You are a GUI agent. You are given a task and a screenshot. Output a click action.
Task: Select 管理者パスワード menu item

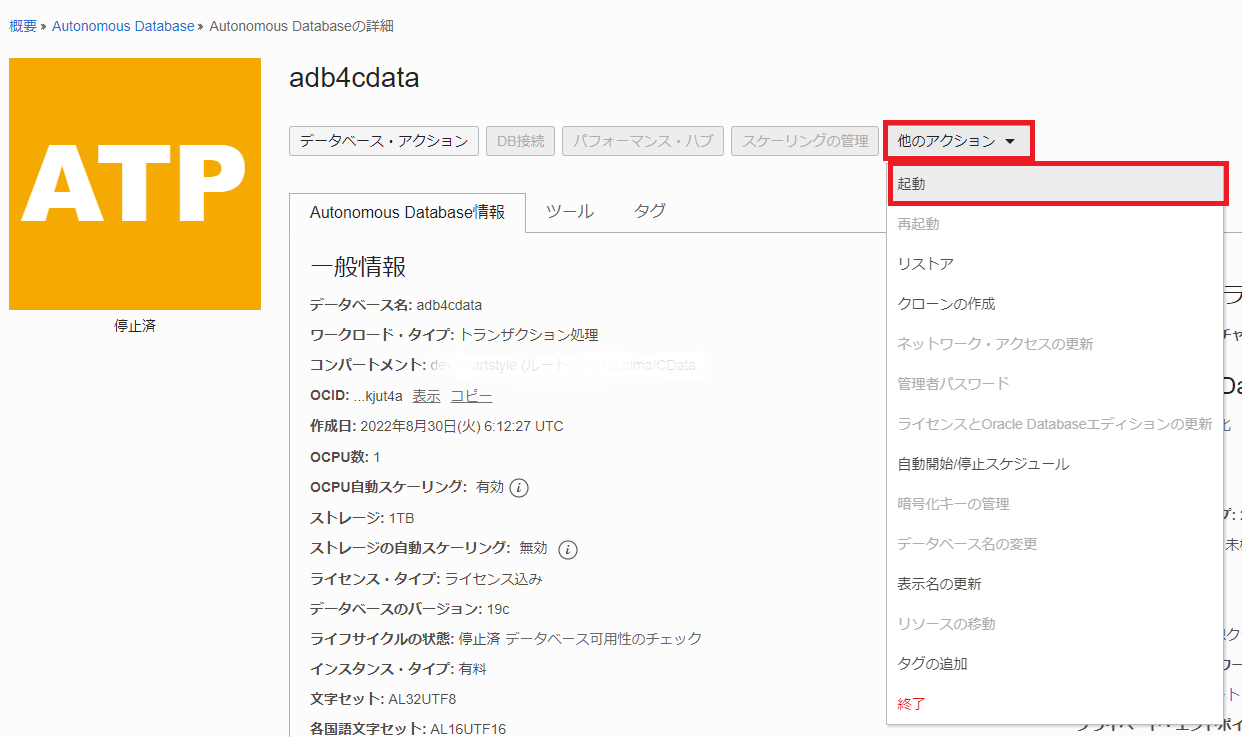[x=1055, y=384]
